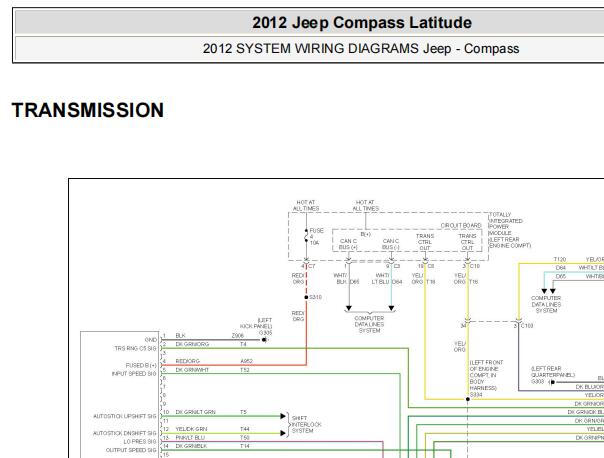Screen dimensions: 604x458
Task: Click the "(LEFT REAR ENGINE COMPT)" note
Action: point(510,242)
